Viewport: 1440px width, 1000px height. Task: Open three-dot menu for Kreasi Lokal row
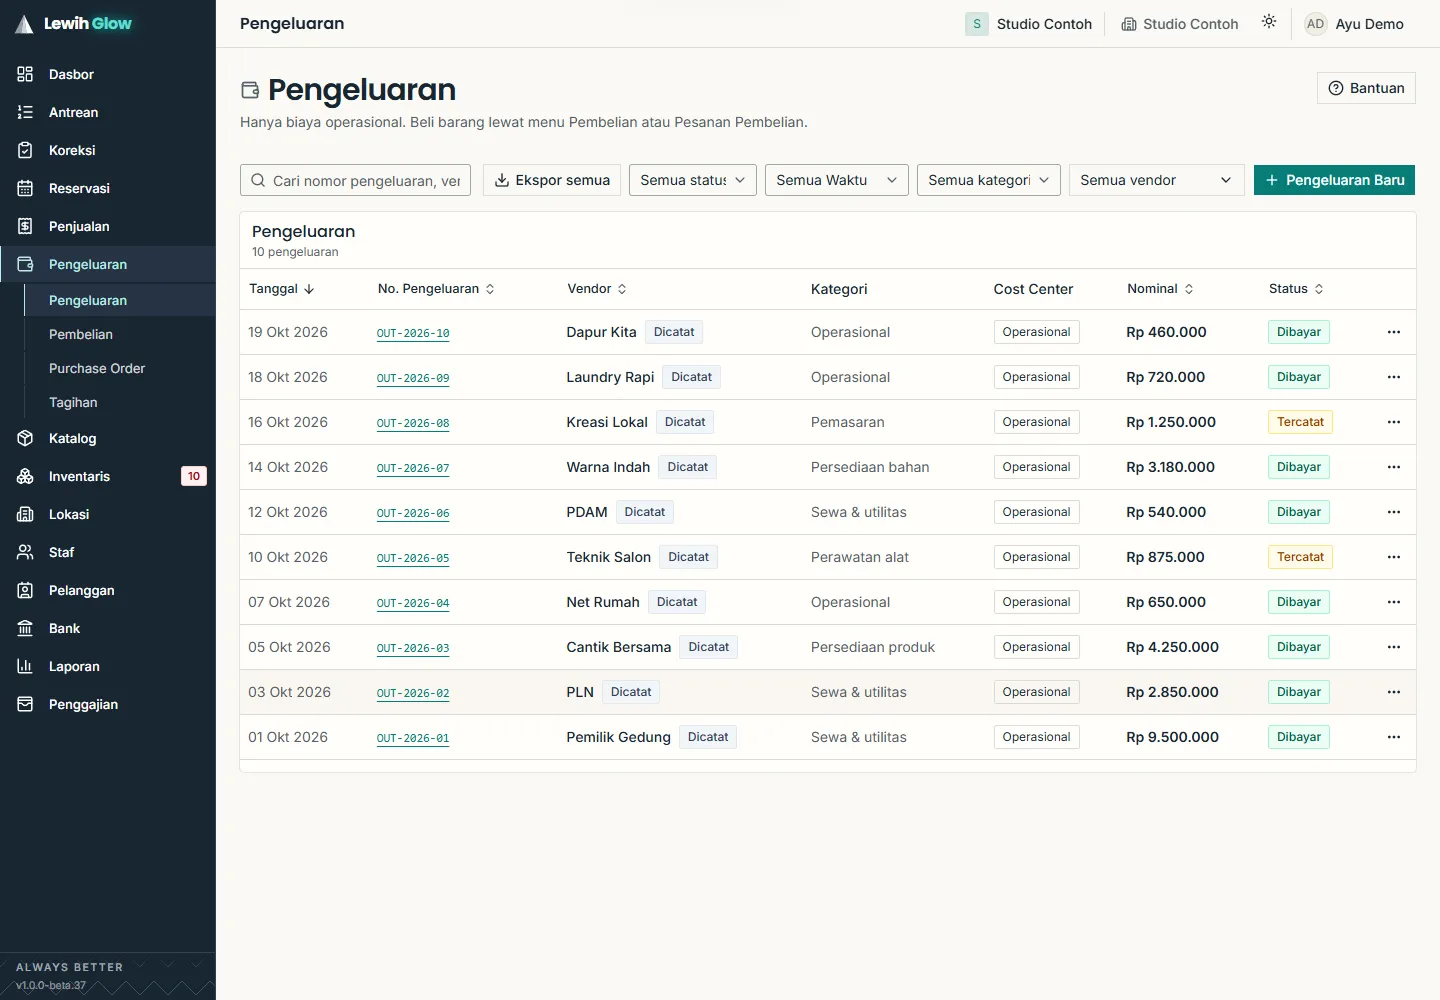pyautogui.click(x=1394, y=422)
